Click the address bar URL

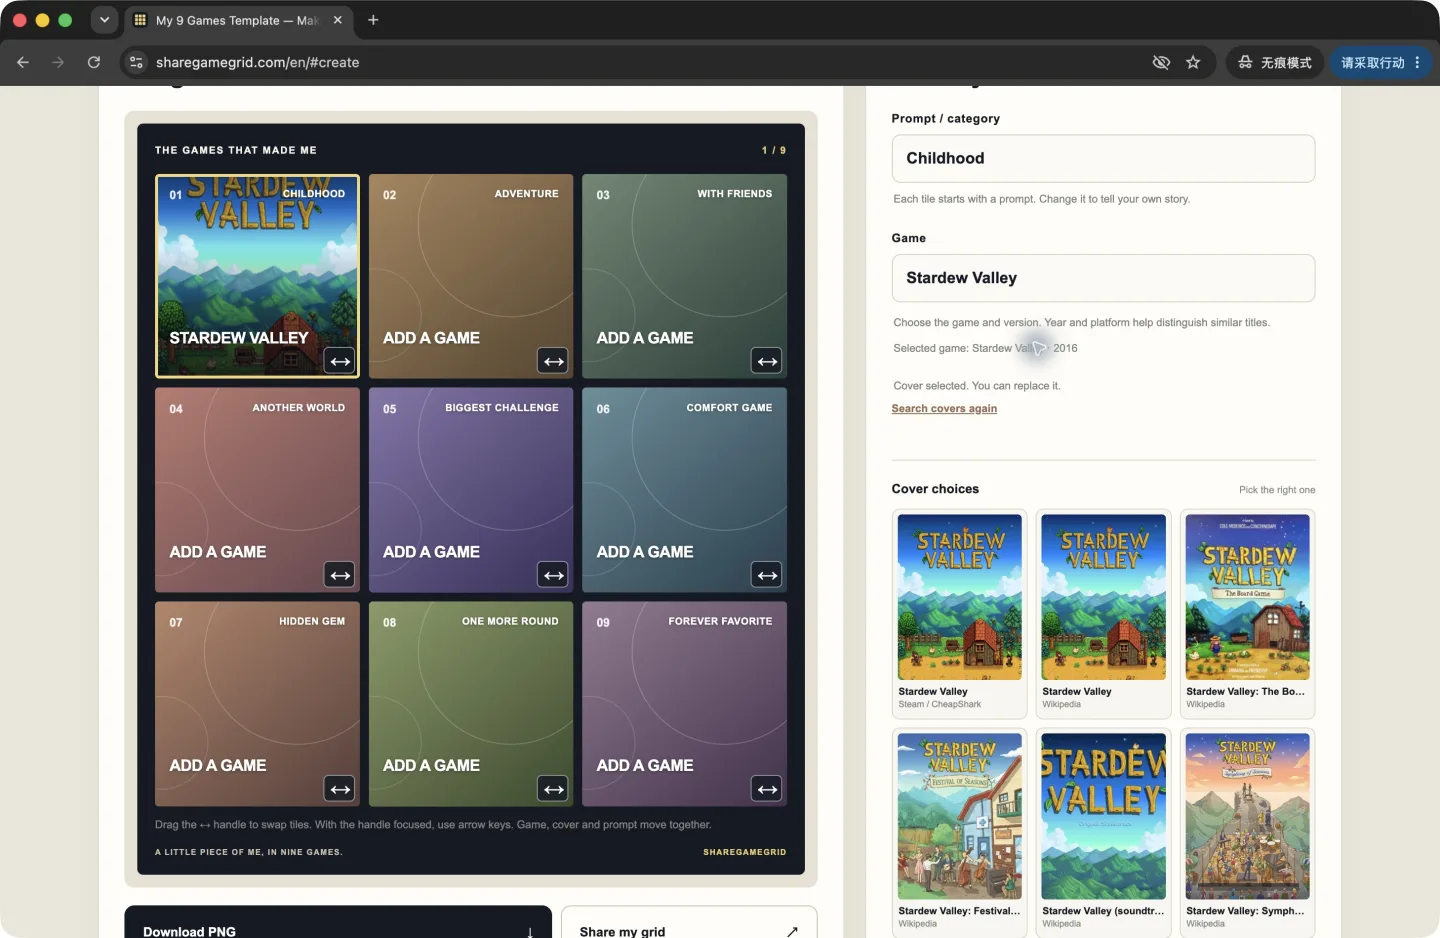258,62
